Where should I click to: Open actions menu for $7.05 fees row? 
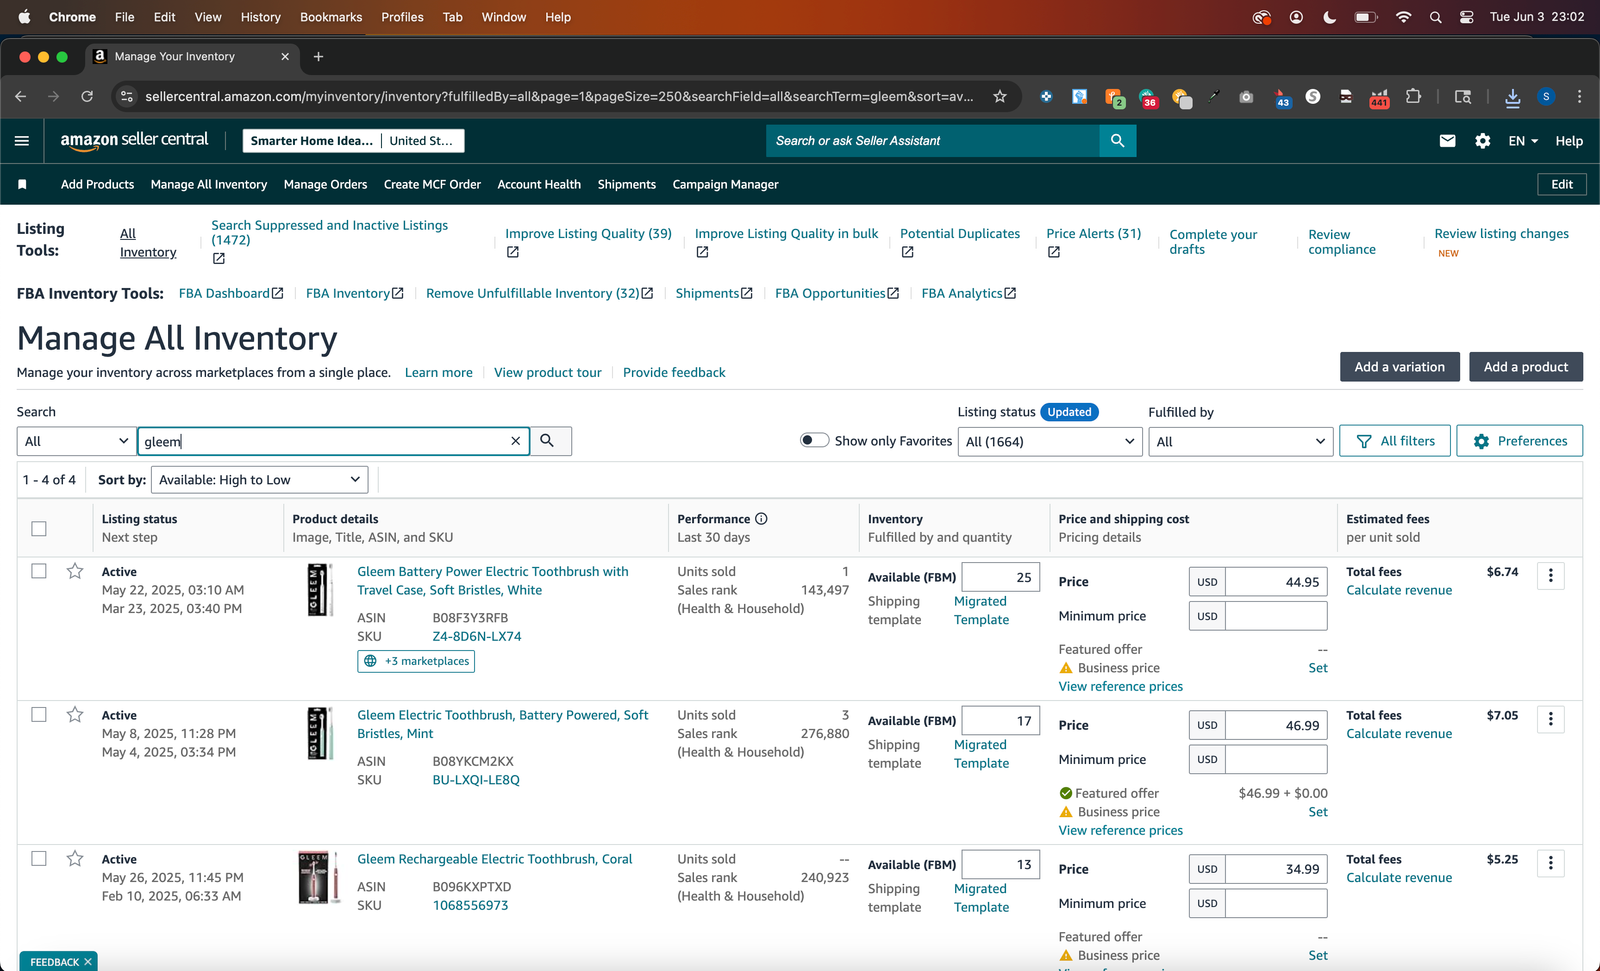click(x=1551, y=719)
